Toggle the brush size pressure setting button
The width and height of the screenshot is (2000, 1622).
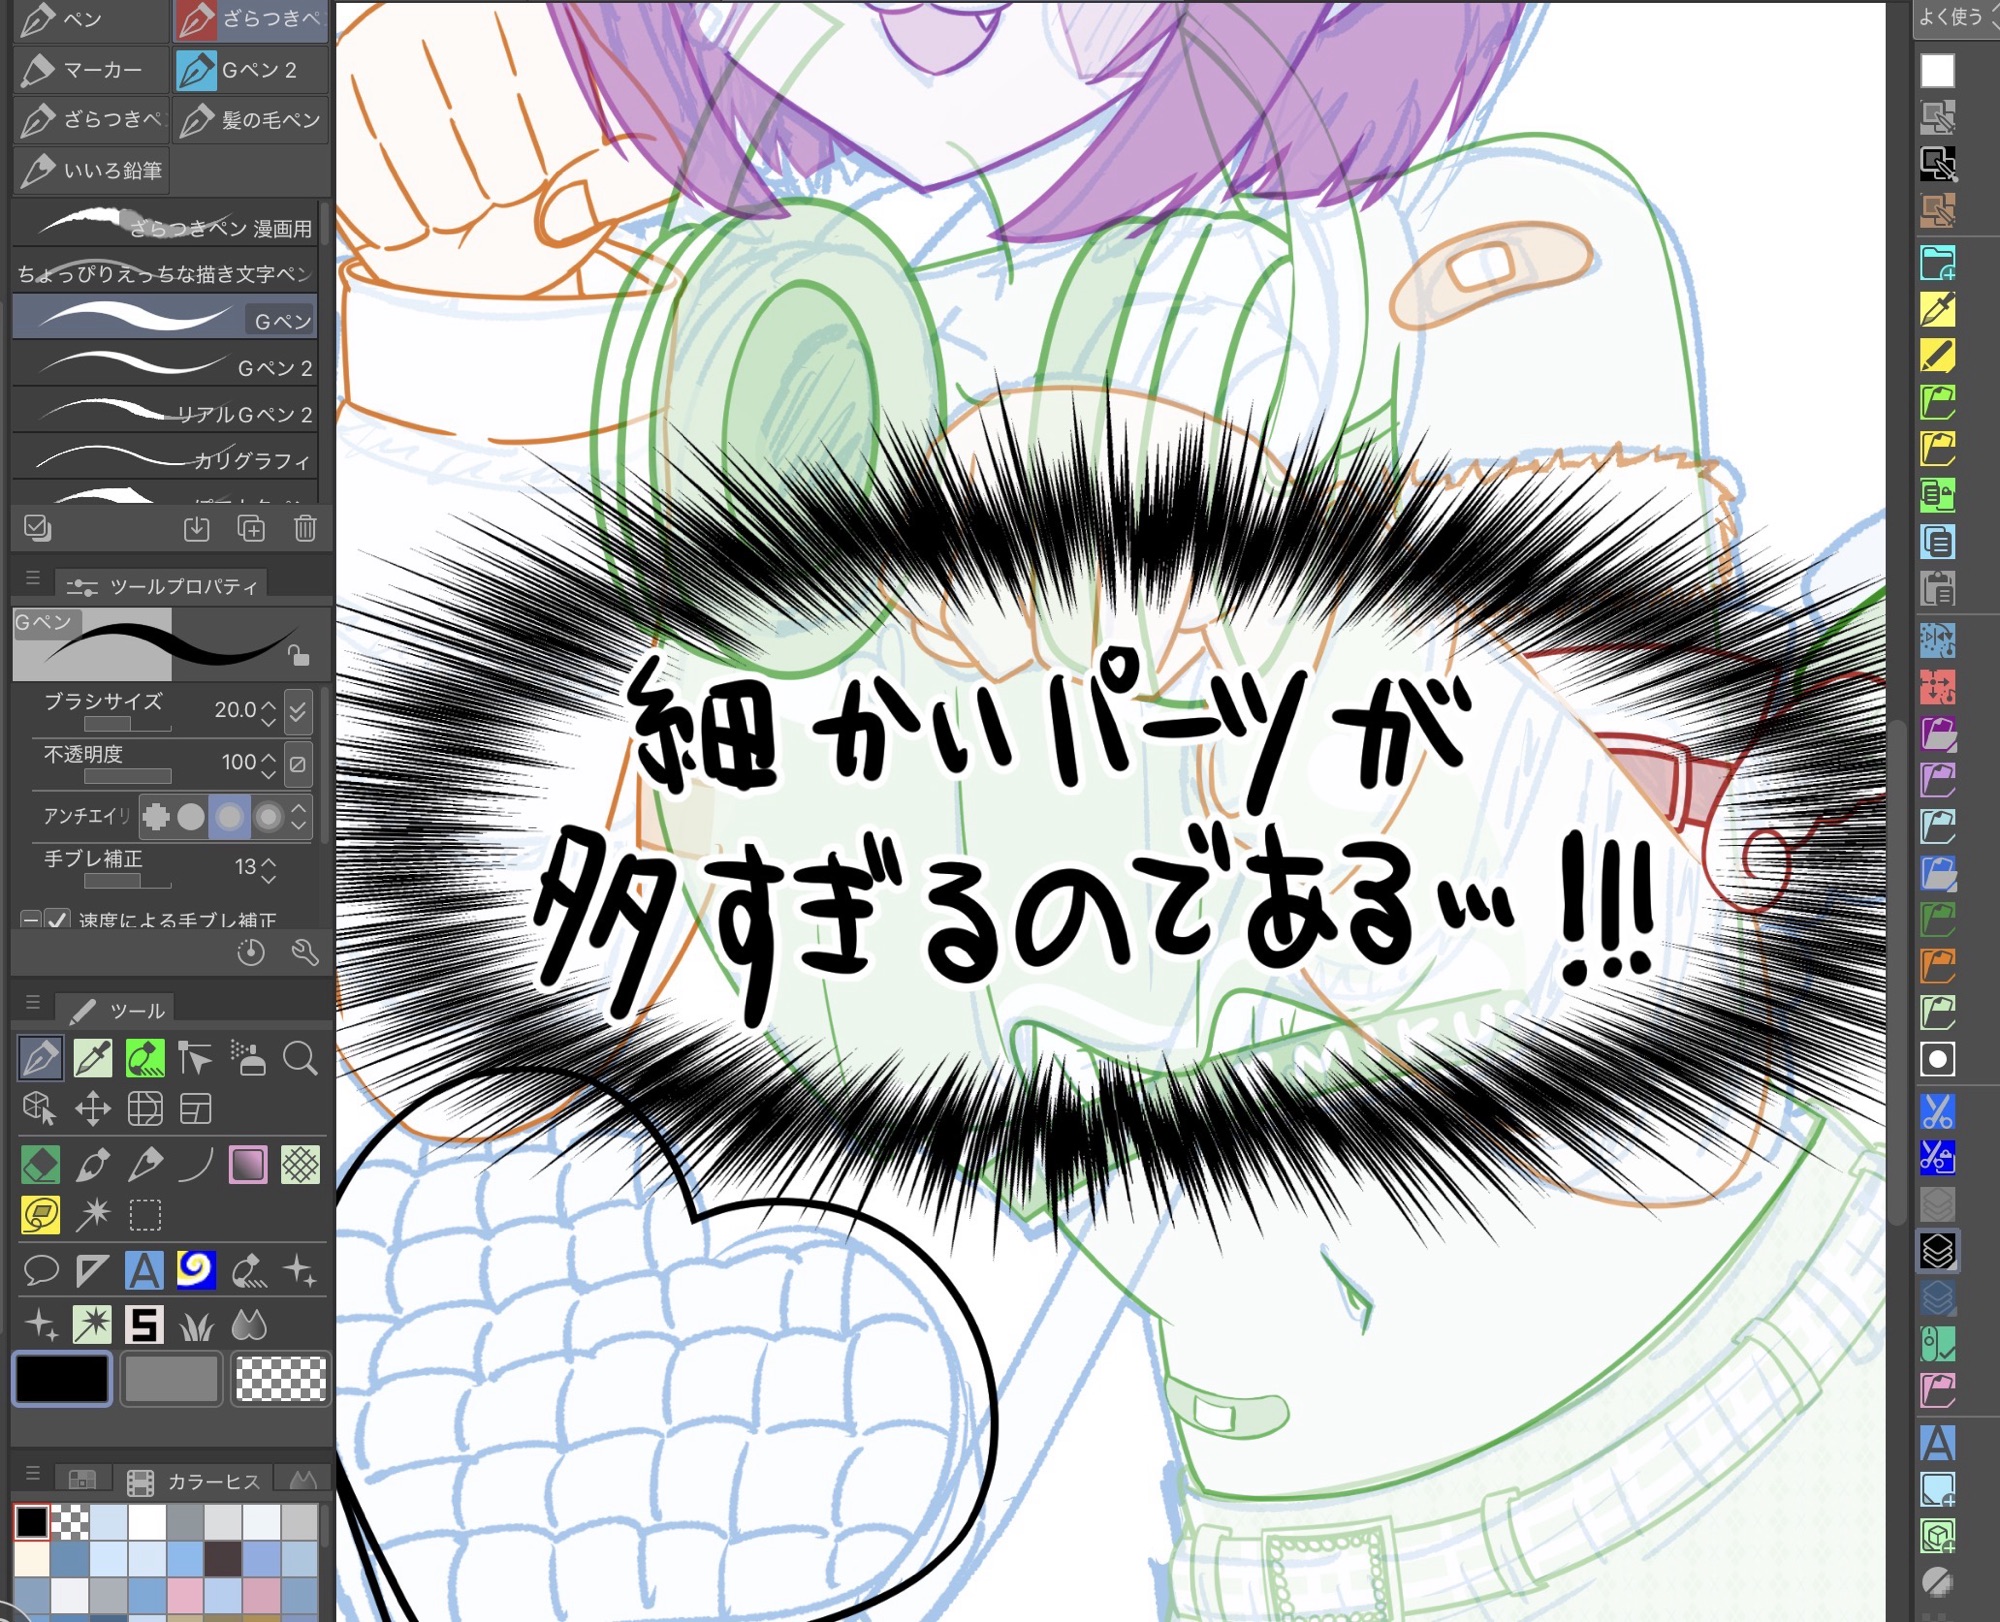(298, 711)
